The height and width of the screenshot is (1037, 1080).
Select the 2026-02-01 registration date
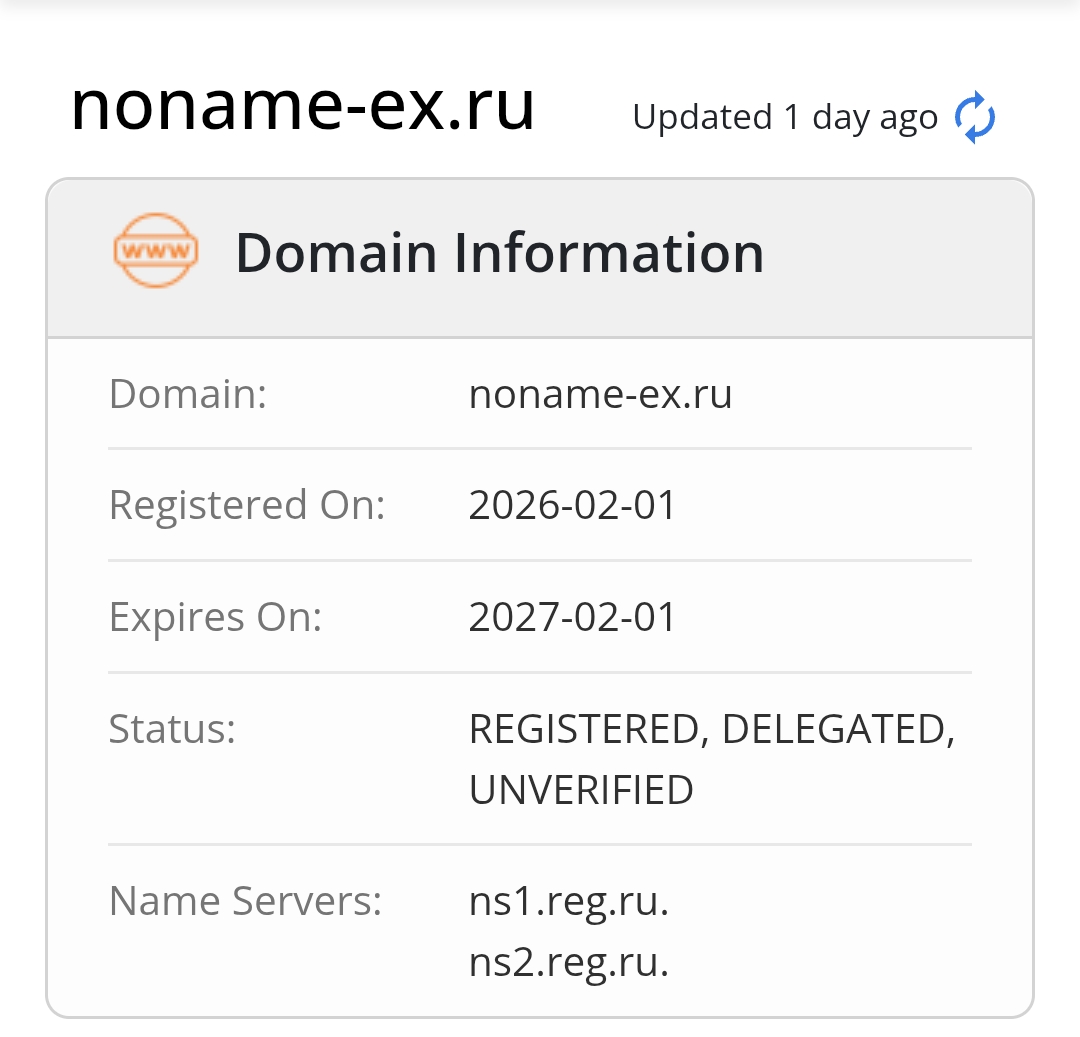tap(572, 505)
